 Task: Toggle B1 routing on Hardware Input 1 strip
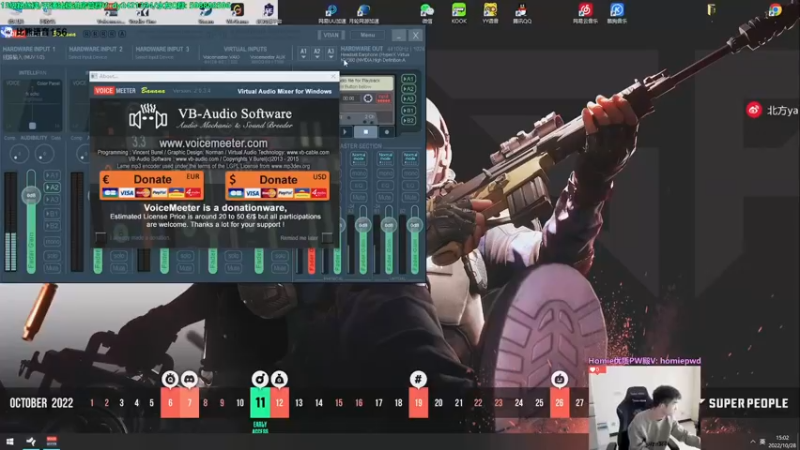point(52,213)
